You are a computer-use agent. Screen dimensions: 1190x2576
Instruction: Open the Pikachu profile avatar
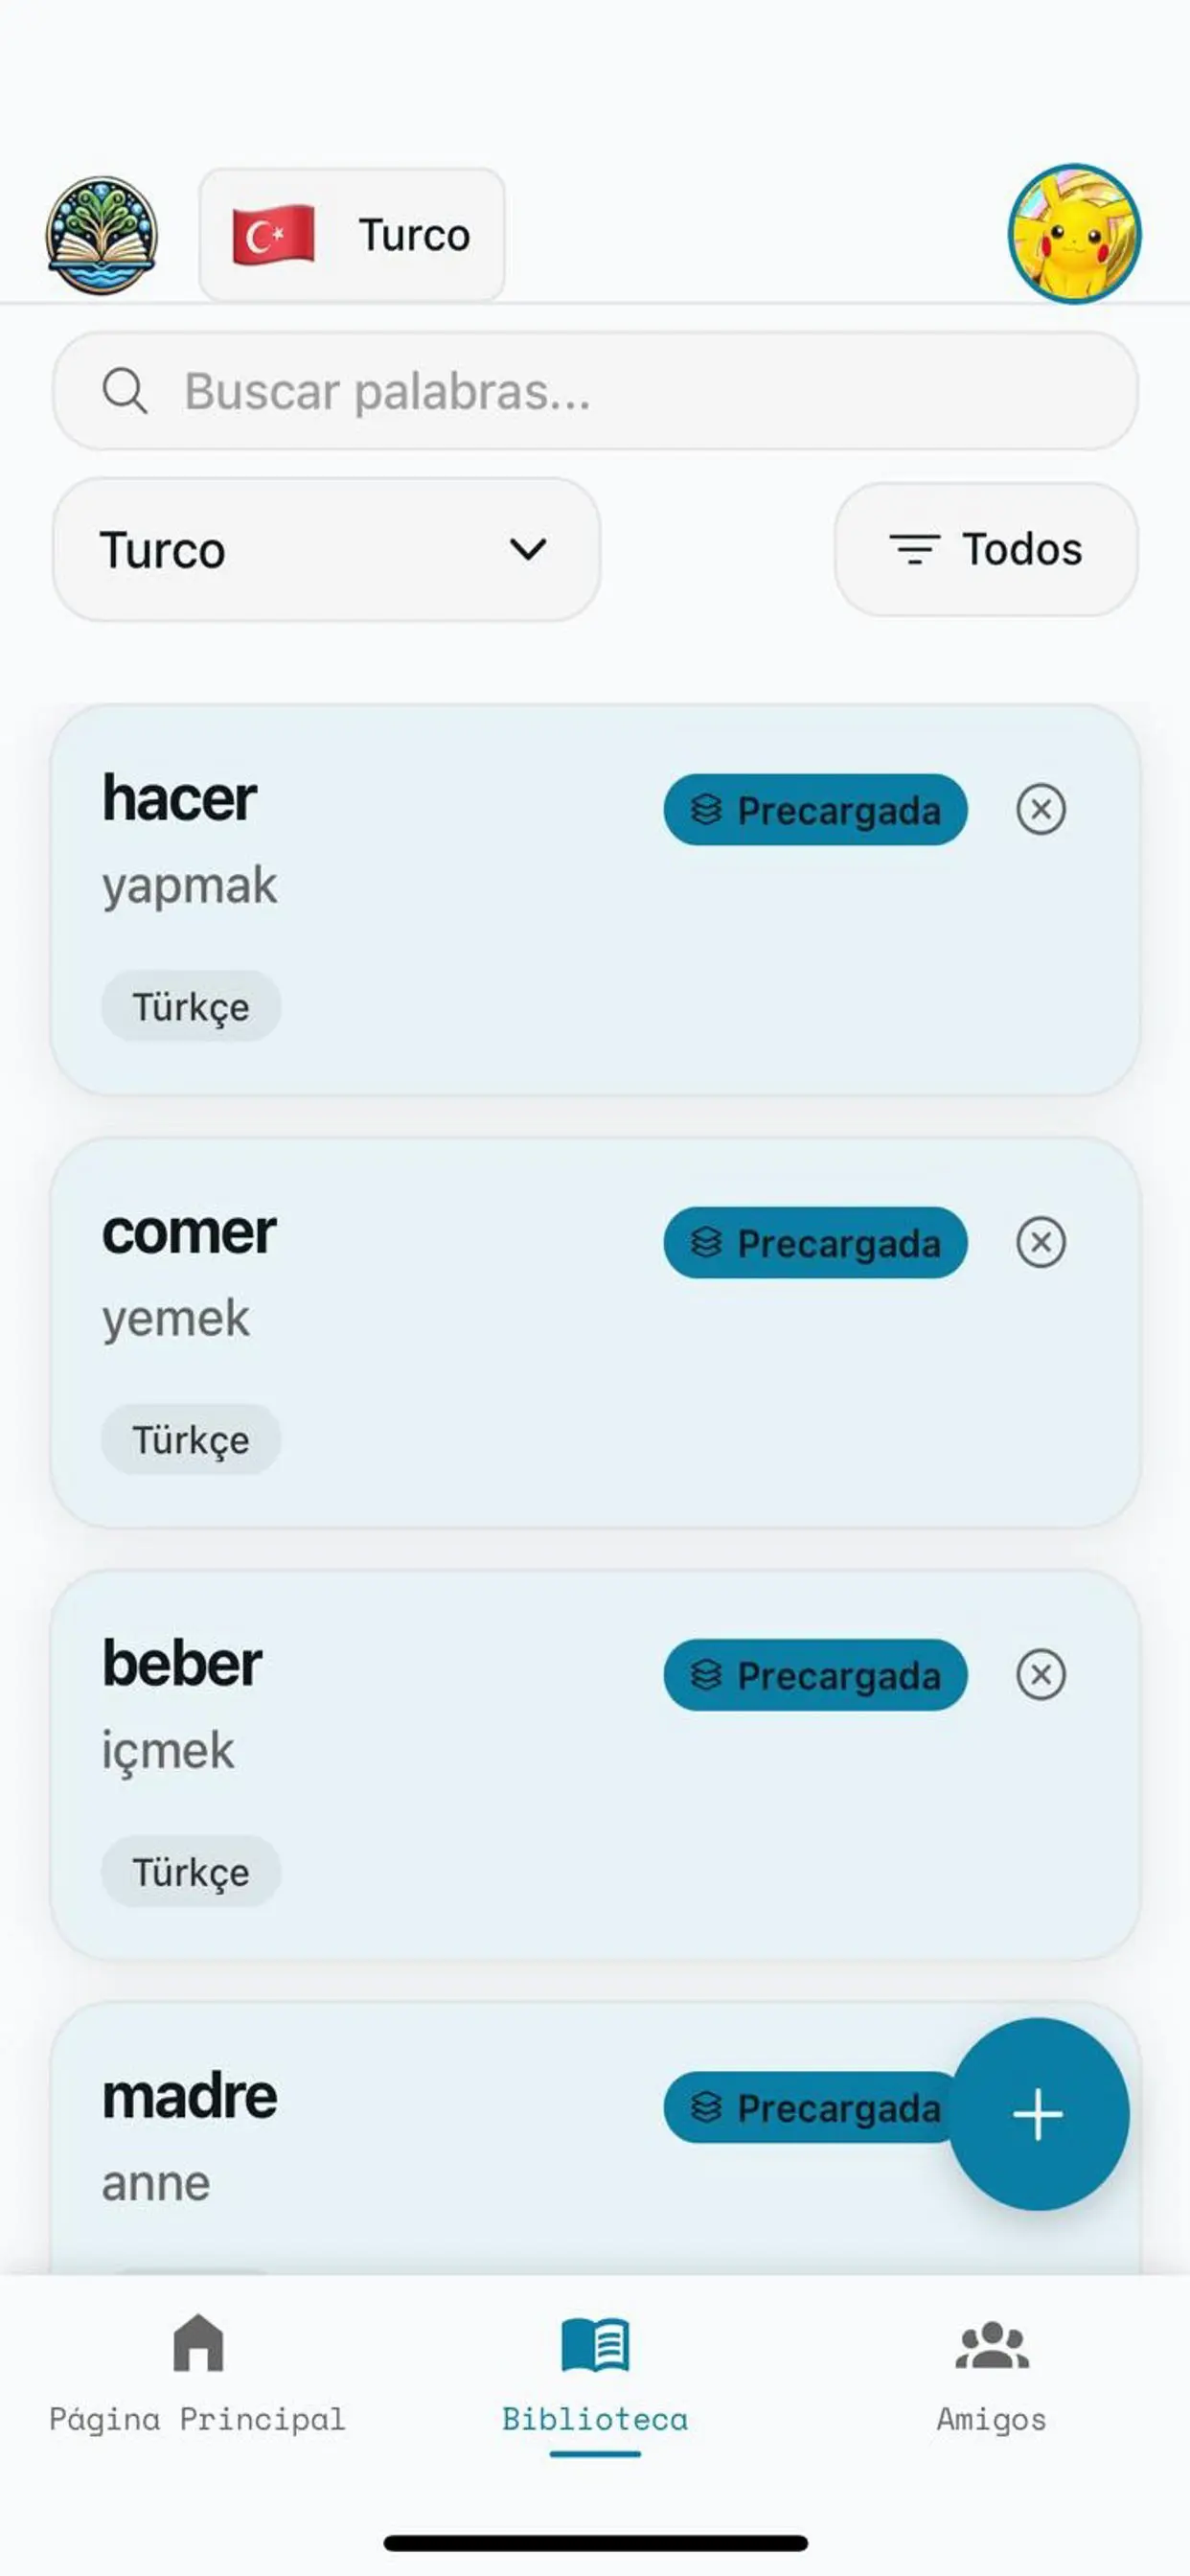[1074, 234]
